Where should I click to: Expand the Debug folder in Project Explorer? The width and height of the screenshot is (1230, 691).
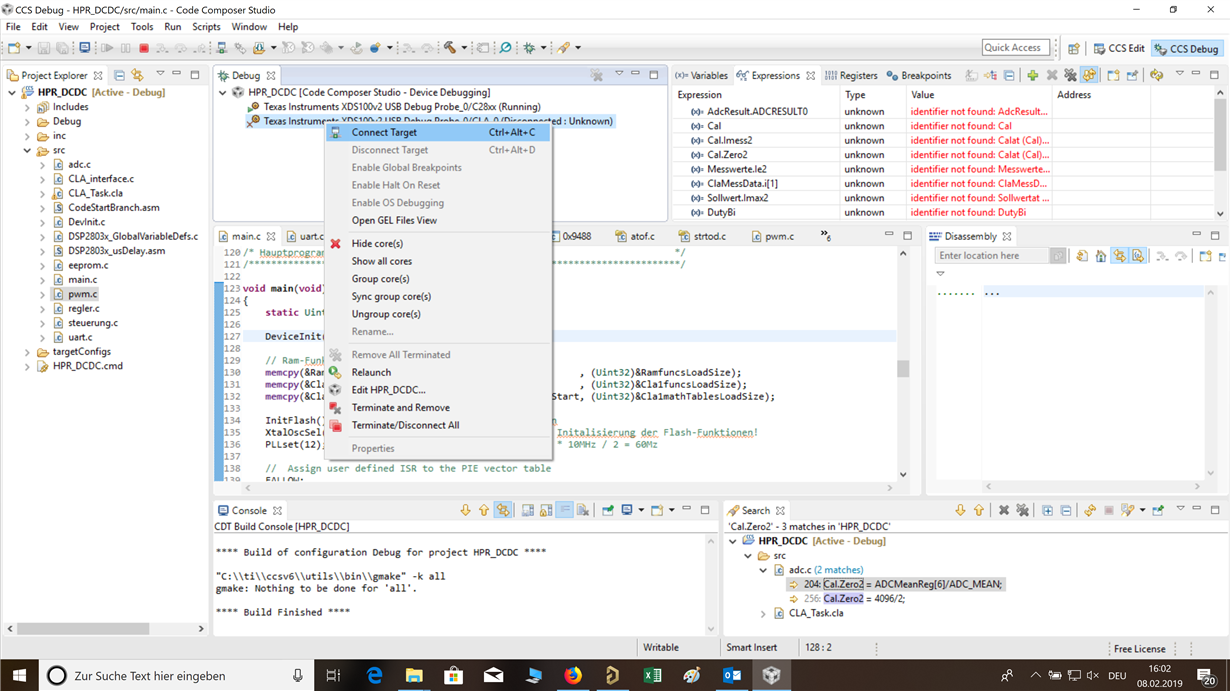28,121
